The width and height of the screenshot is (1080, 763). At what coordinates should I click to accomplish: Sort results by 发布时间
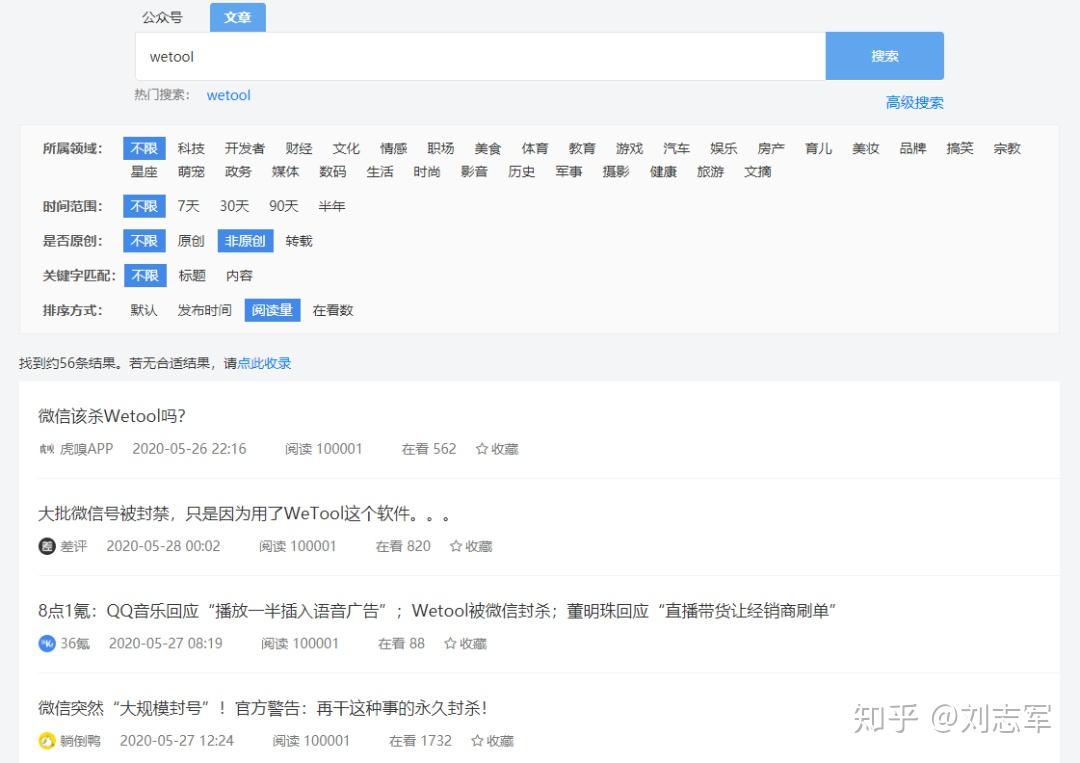point(205,311)
